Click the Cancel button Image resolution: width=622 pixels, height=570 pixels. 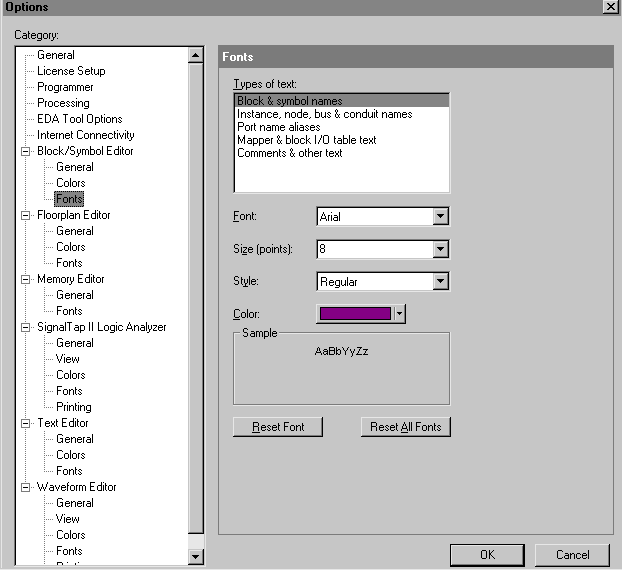(572, 555)
